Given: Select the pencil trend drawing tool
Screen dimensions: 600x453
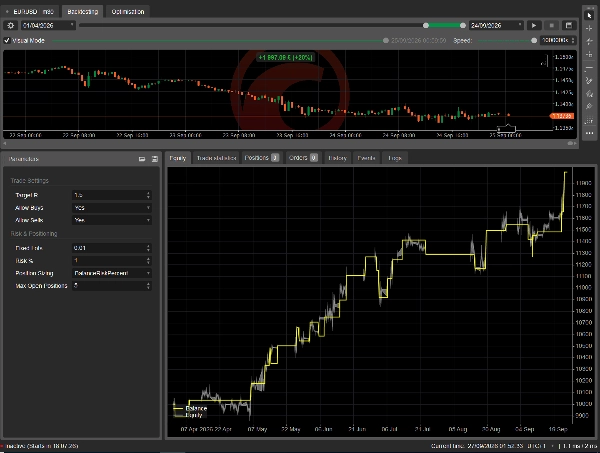Looking at the screenshot, I should [x=589, y=81].
